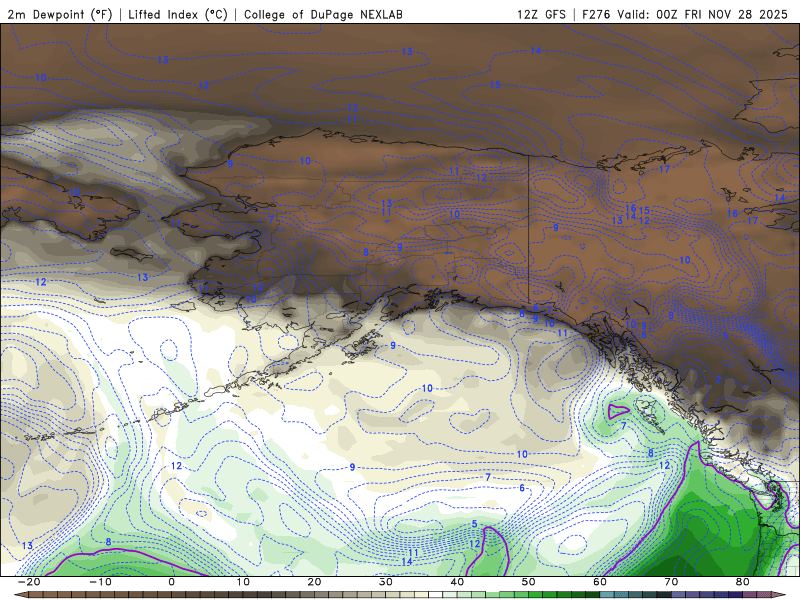Click the "0" label on the color scale

(x=171, y=582)
